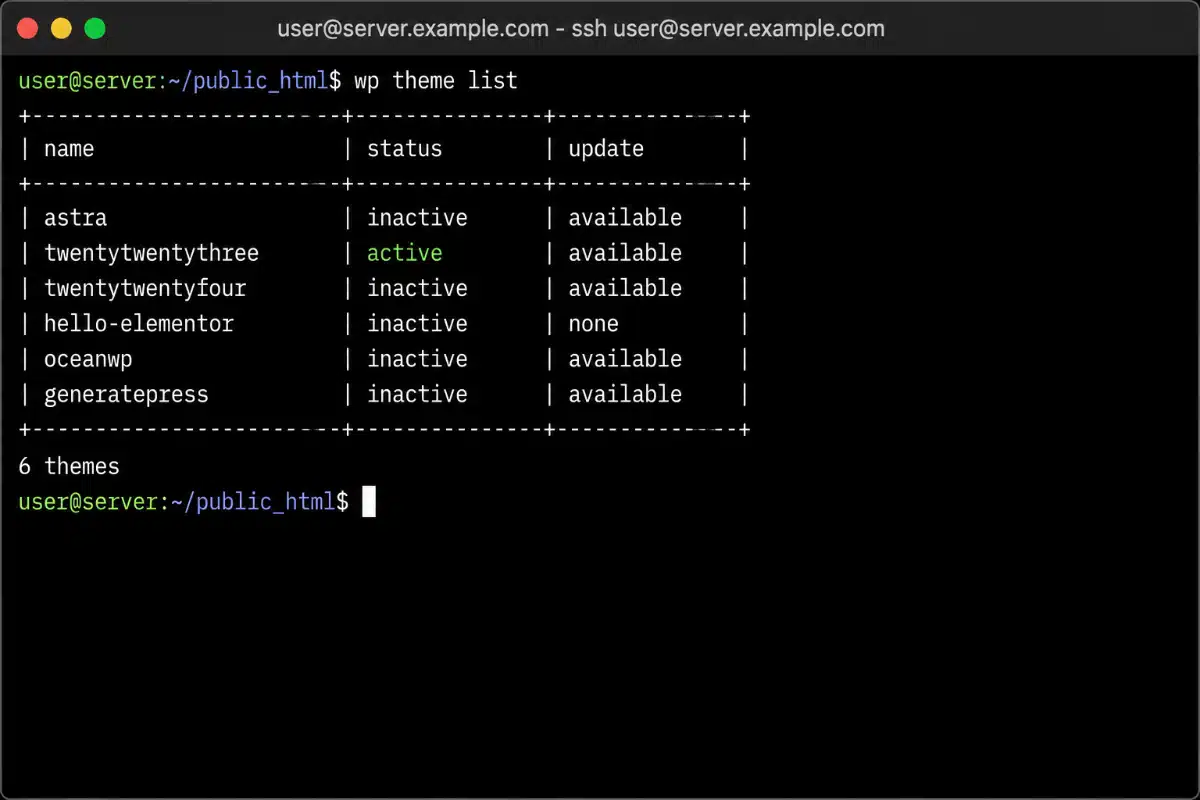Click 'available' update in astra row
1200x800 pixels.
click(625, 218)
